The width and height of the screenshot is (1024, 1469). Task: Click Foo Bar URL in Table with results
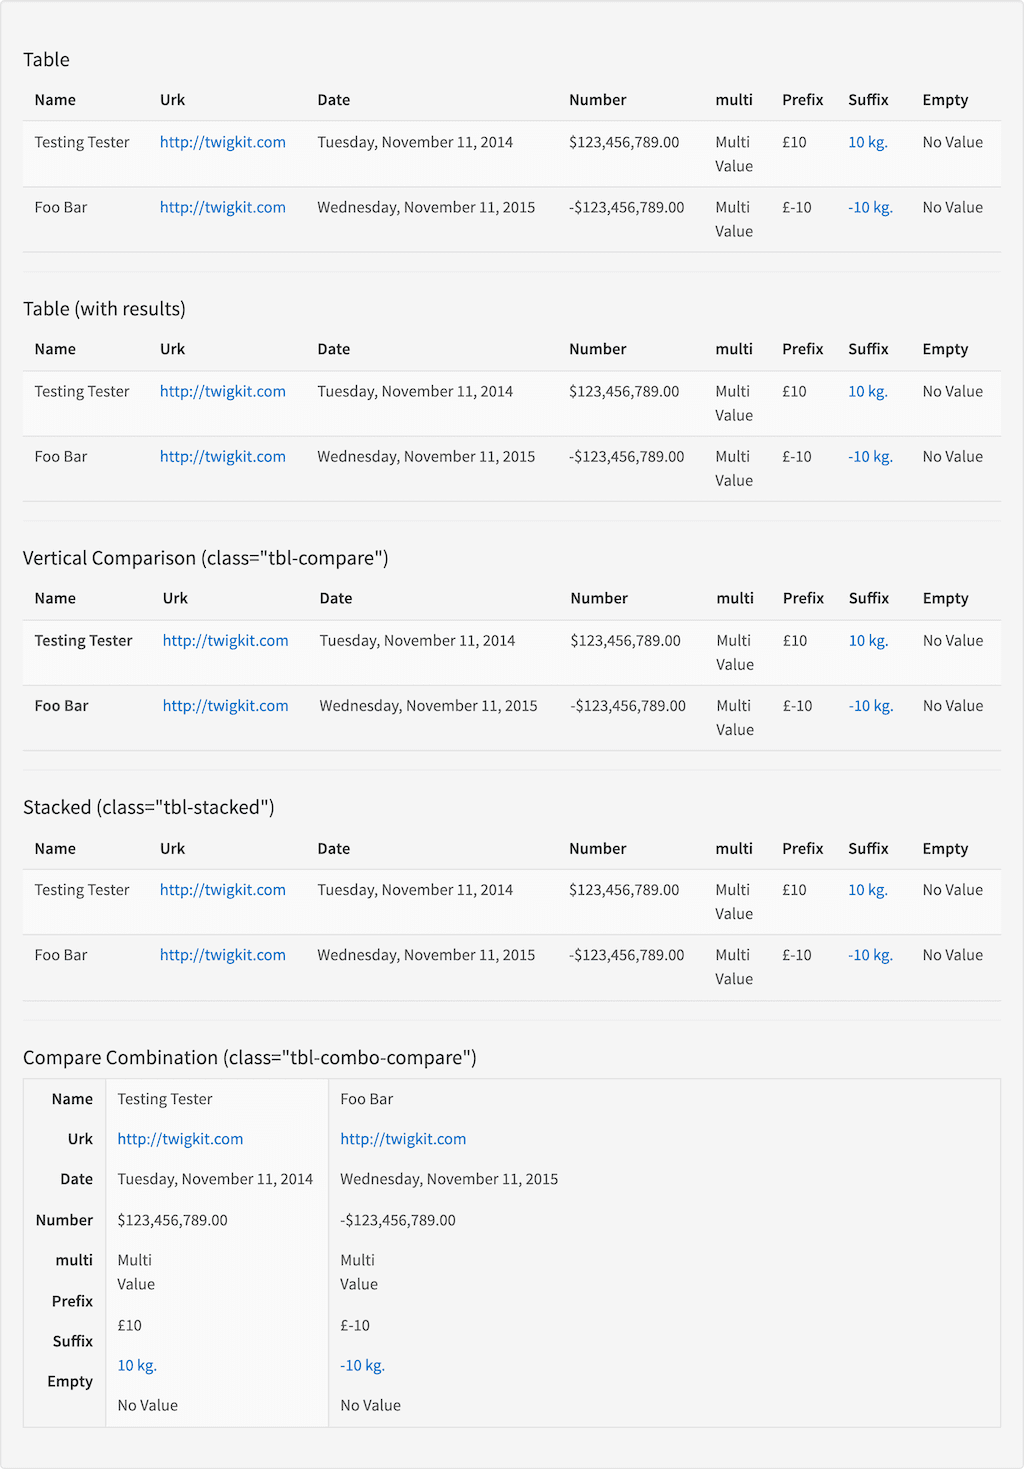(x=222, y=456)
